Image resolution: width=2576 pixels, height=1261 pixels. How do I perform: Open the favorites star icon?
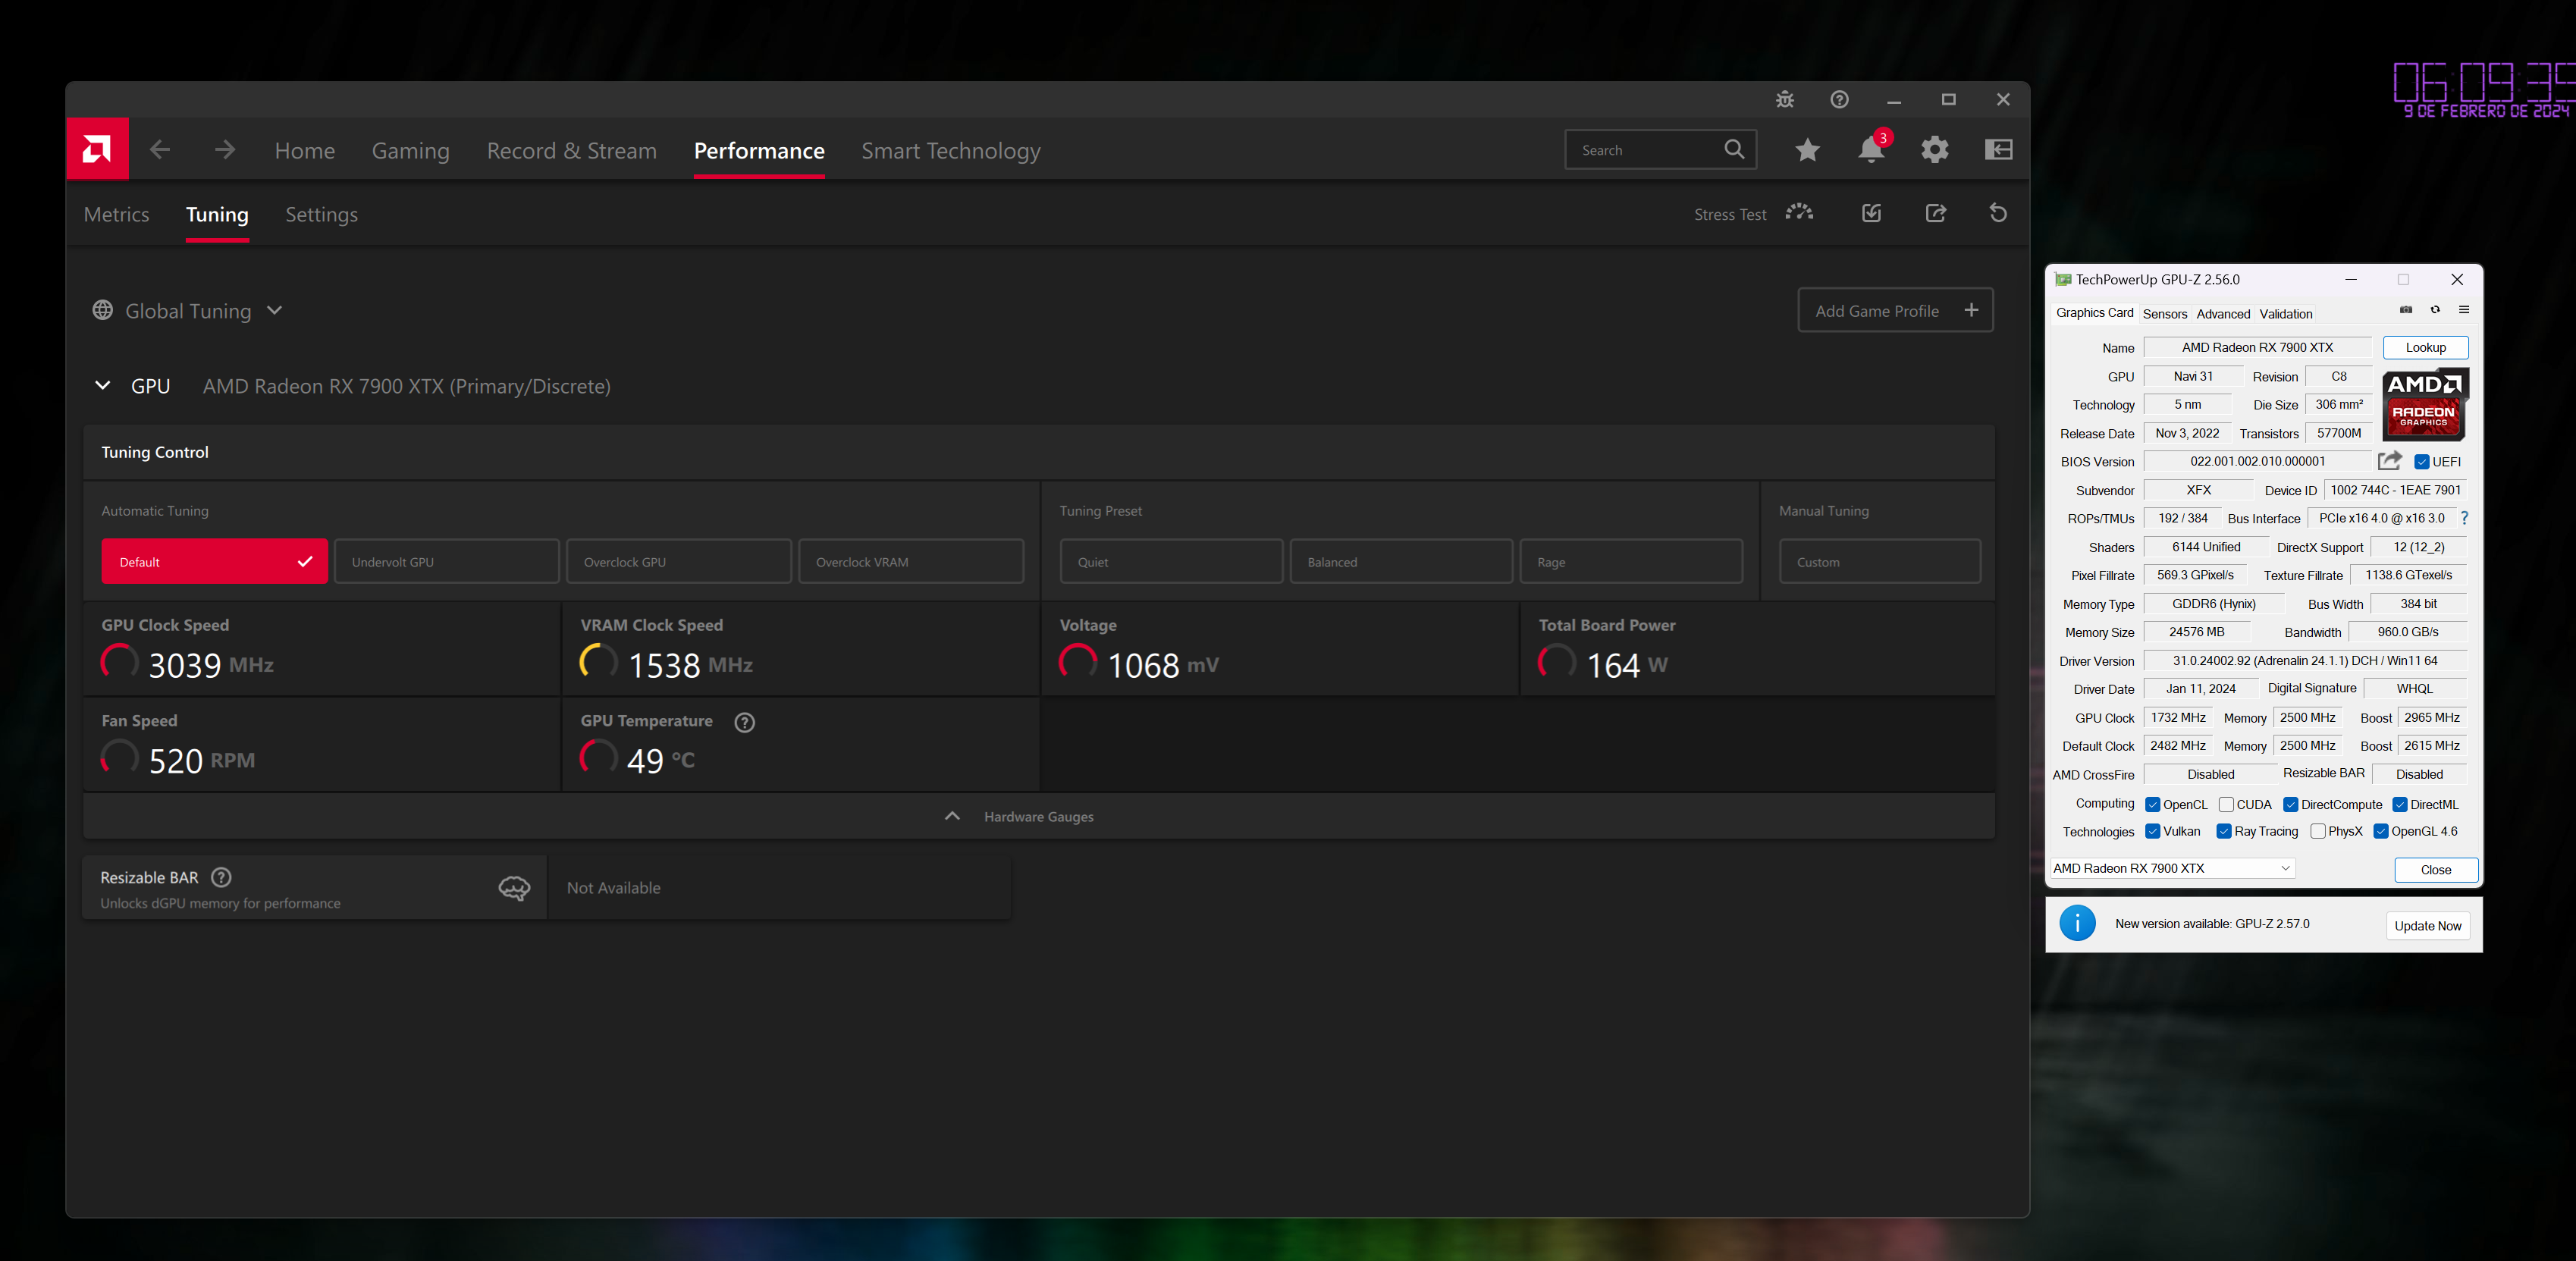[x=1807, y=150]
